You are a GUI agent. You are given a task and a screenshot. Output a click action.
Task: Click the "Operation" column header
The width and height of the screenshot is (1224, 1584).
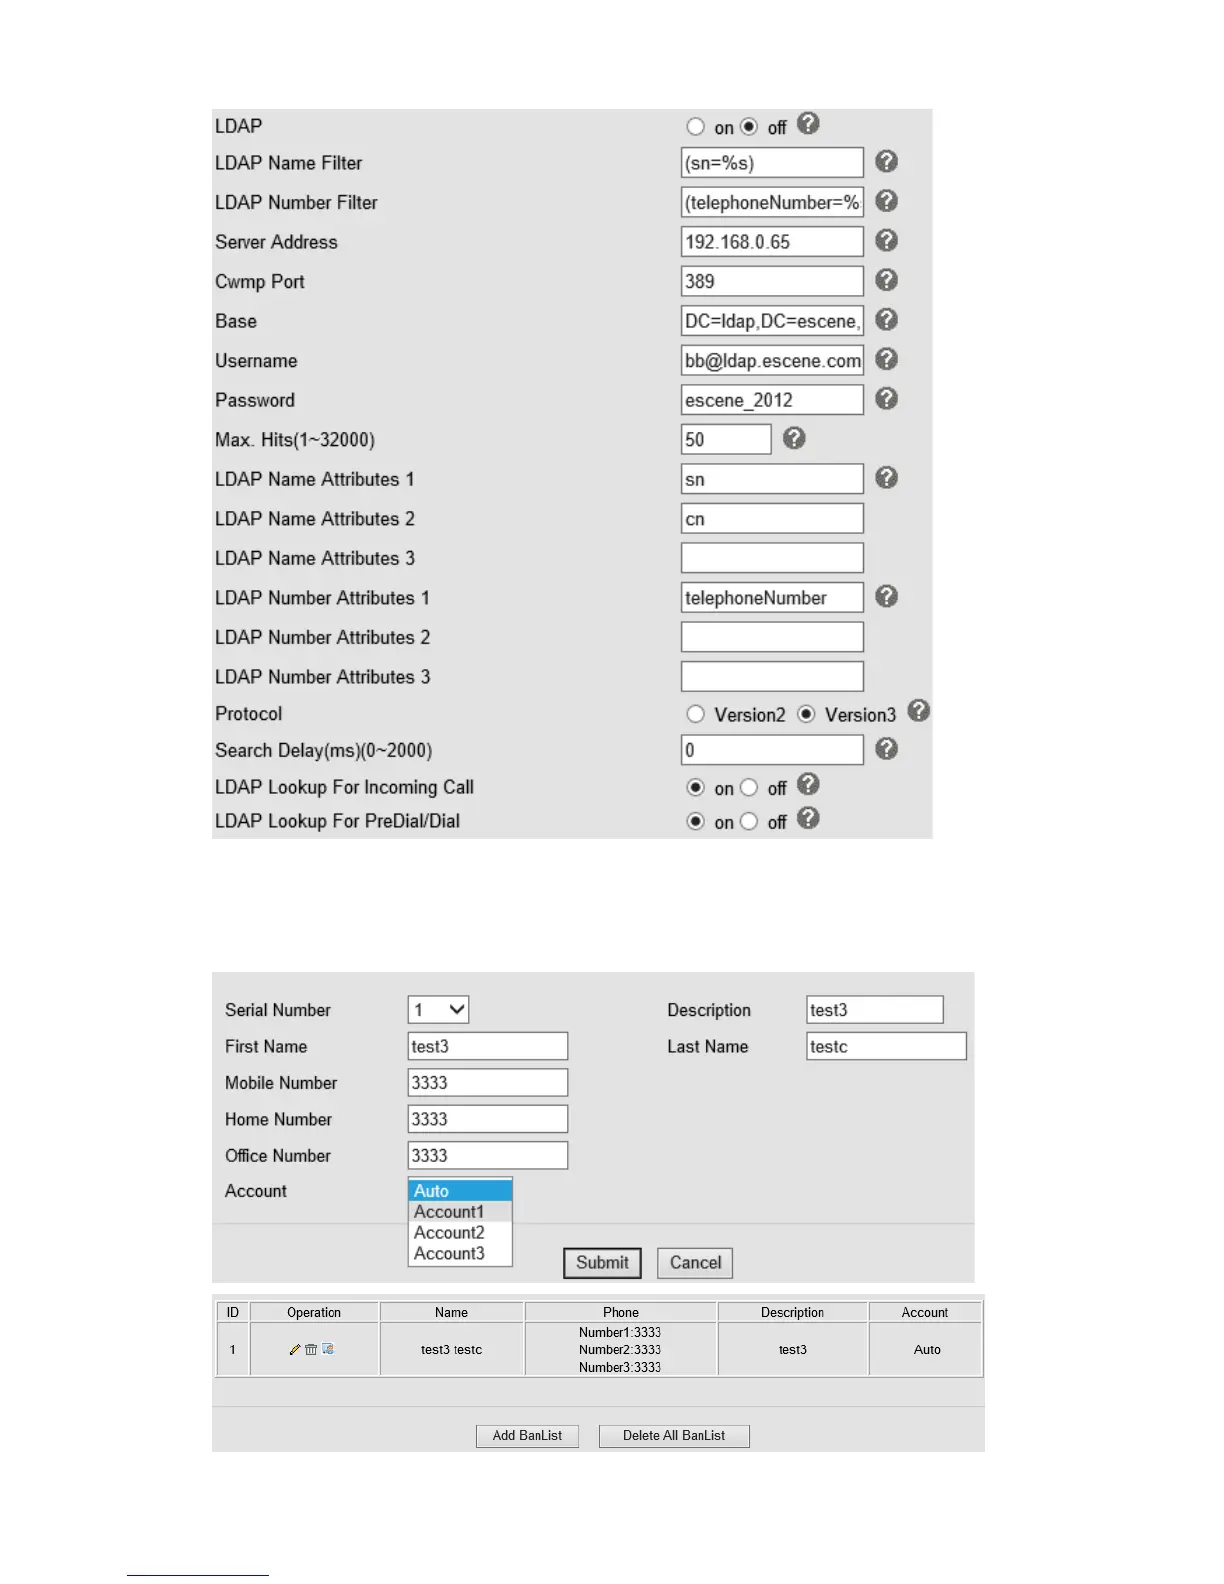[314, 1312]
